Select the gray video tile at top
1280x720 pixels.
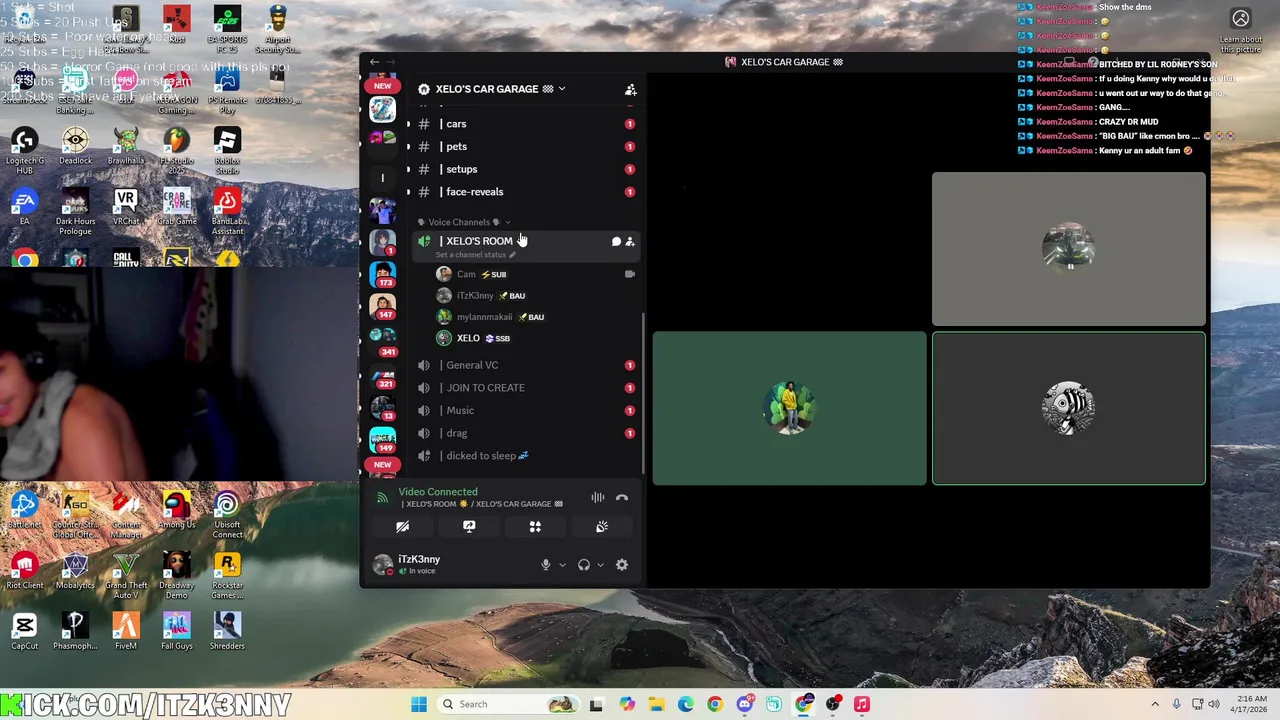(x=1069, y=249)
